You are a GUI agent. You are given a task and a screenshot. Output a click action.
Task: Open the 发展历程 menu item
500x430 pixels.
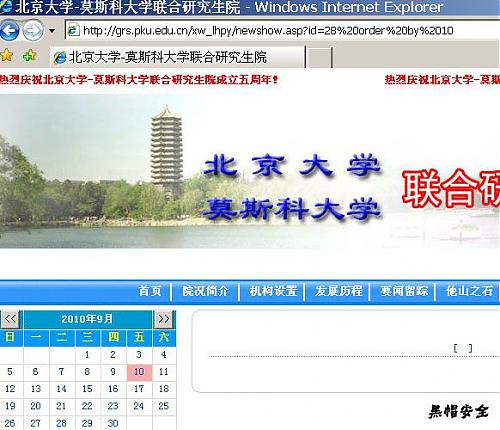pos(338,291)
